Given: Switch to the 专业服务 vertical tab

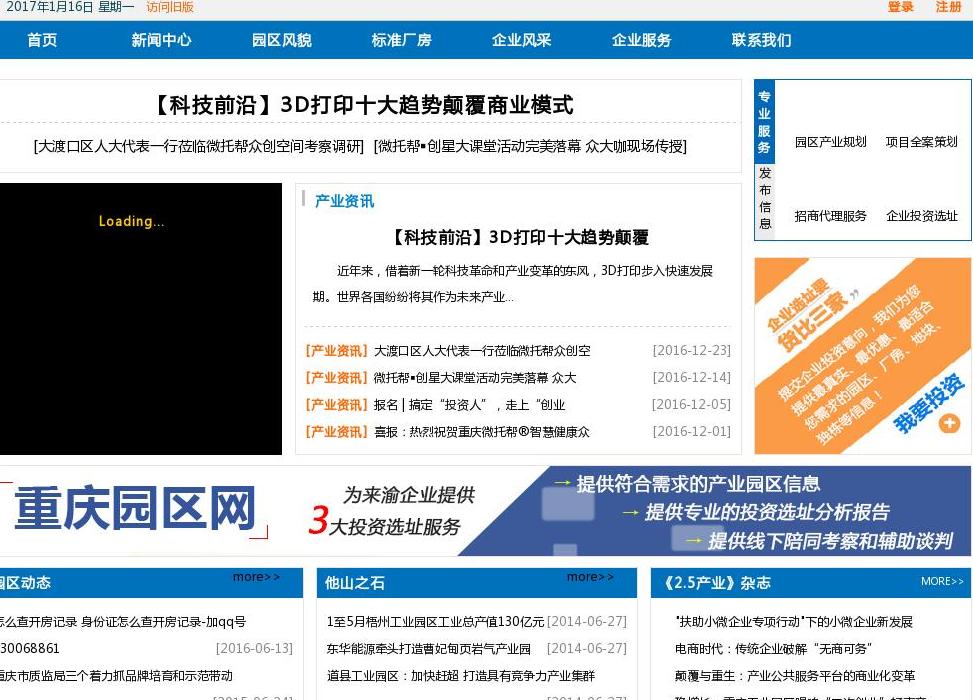Looking at the screenshot, I should [x=764, y=122].
